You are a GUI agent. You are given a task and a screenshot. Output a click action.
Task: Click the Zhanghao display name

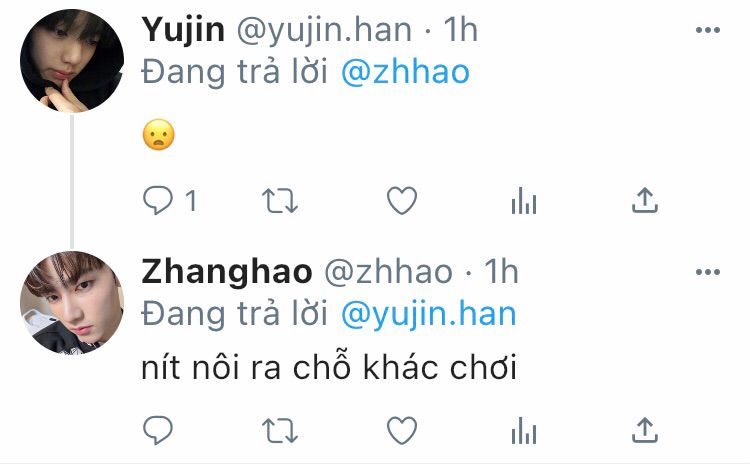tap(227, 272)
